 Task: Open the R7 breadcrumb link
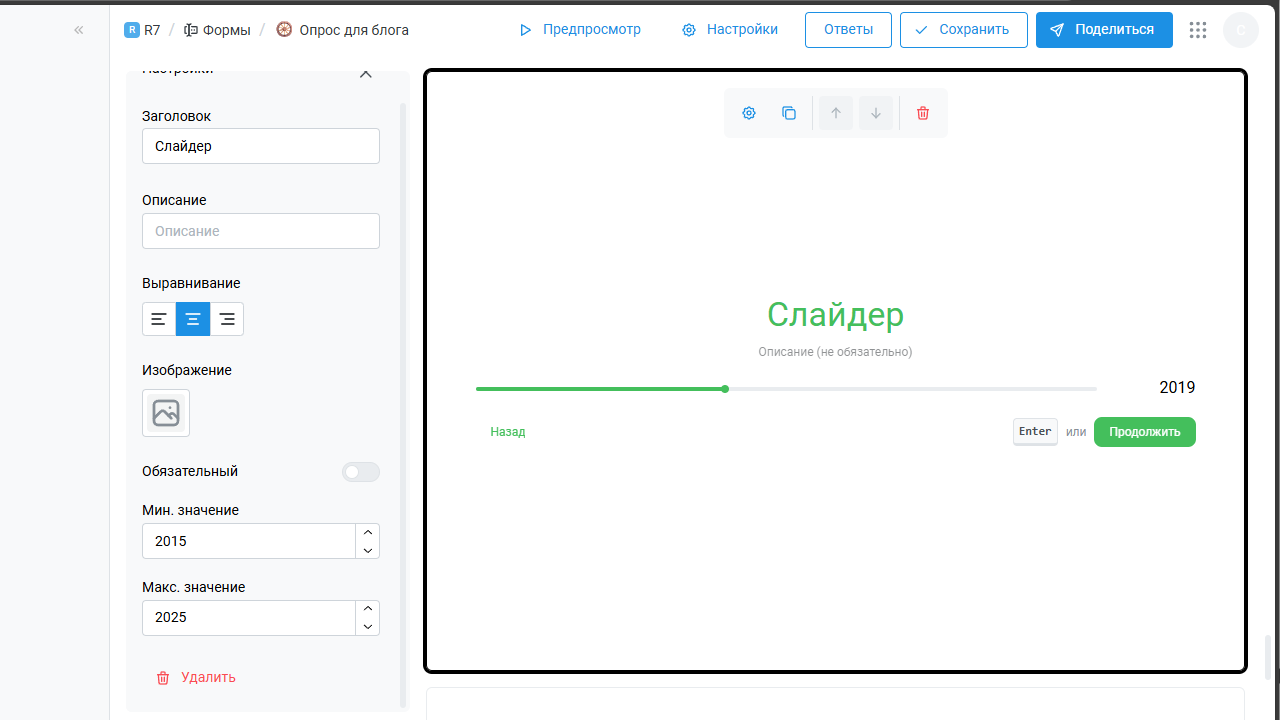point(142,30)
